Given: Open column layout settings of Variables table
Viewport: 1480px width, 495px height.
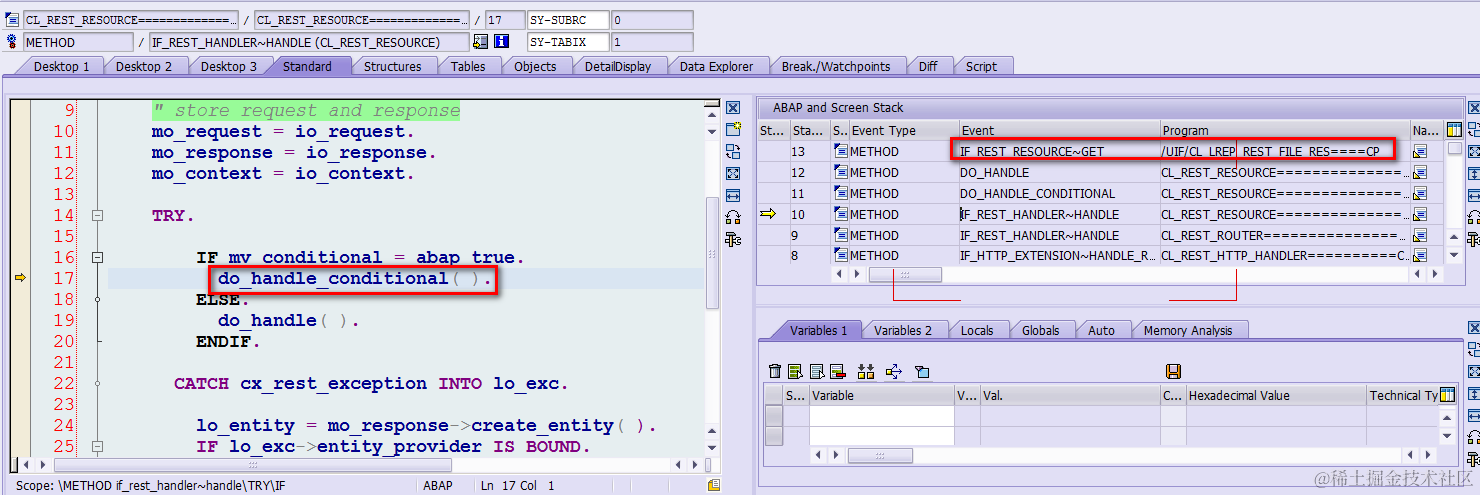Looking at the screenshot, I should click(1447, 395).
